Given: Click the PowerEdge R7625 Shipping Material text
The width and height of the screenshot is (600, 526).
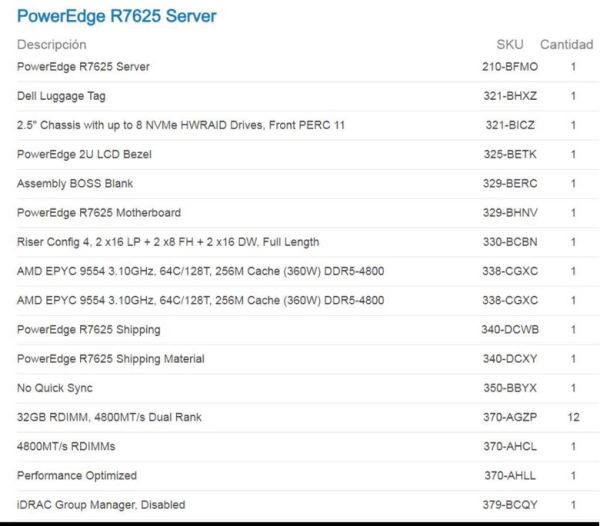Looking at the screenshot, I should 110,359.
